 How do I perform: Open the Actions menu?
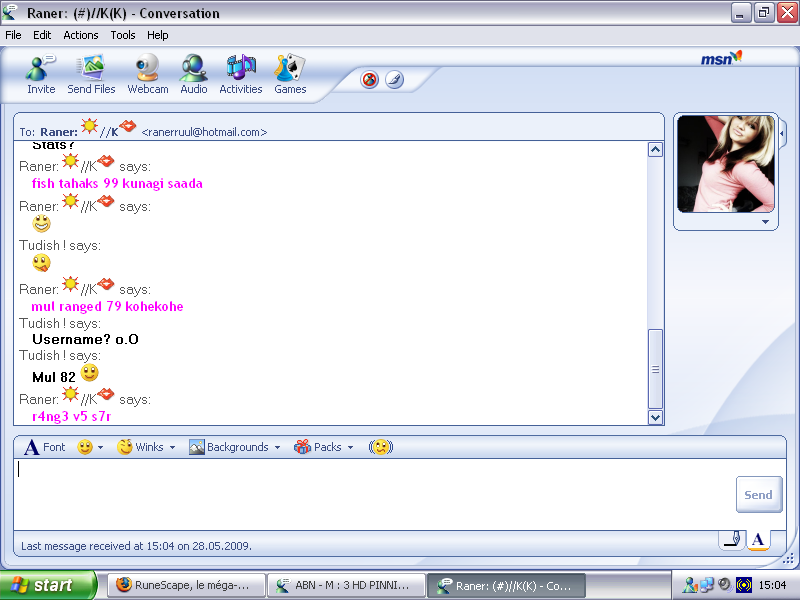coord(81,35)
